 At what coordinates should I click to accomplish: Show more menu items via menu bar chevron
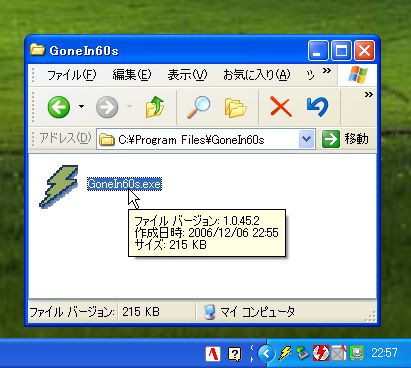click(x=327, y=70)
